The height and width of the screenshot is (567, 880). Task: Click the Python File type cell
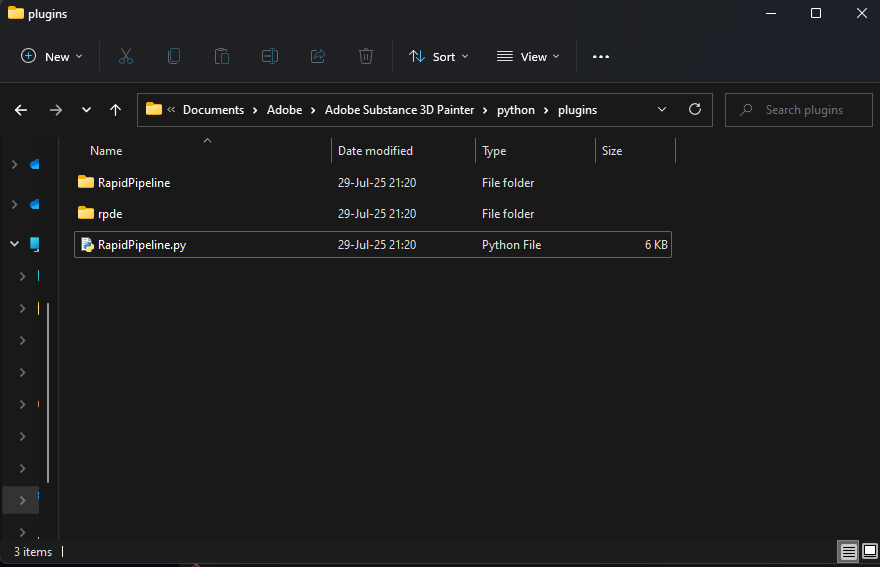click(511, 245)
